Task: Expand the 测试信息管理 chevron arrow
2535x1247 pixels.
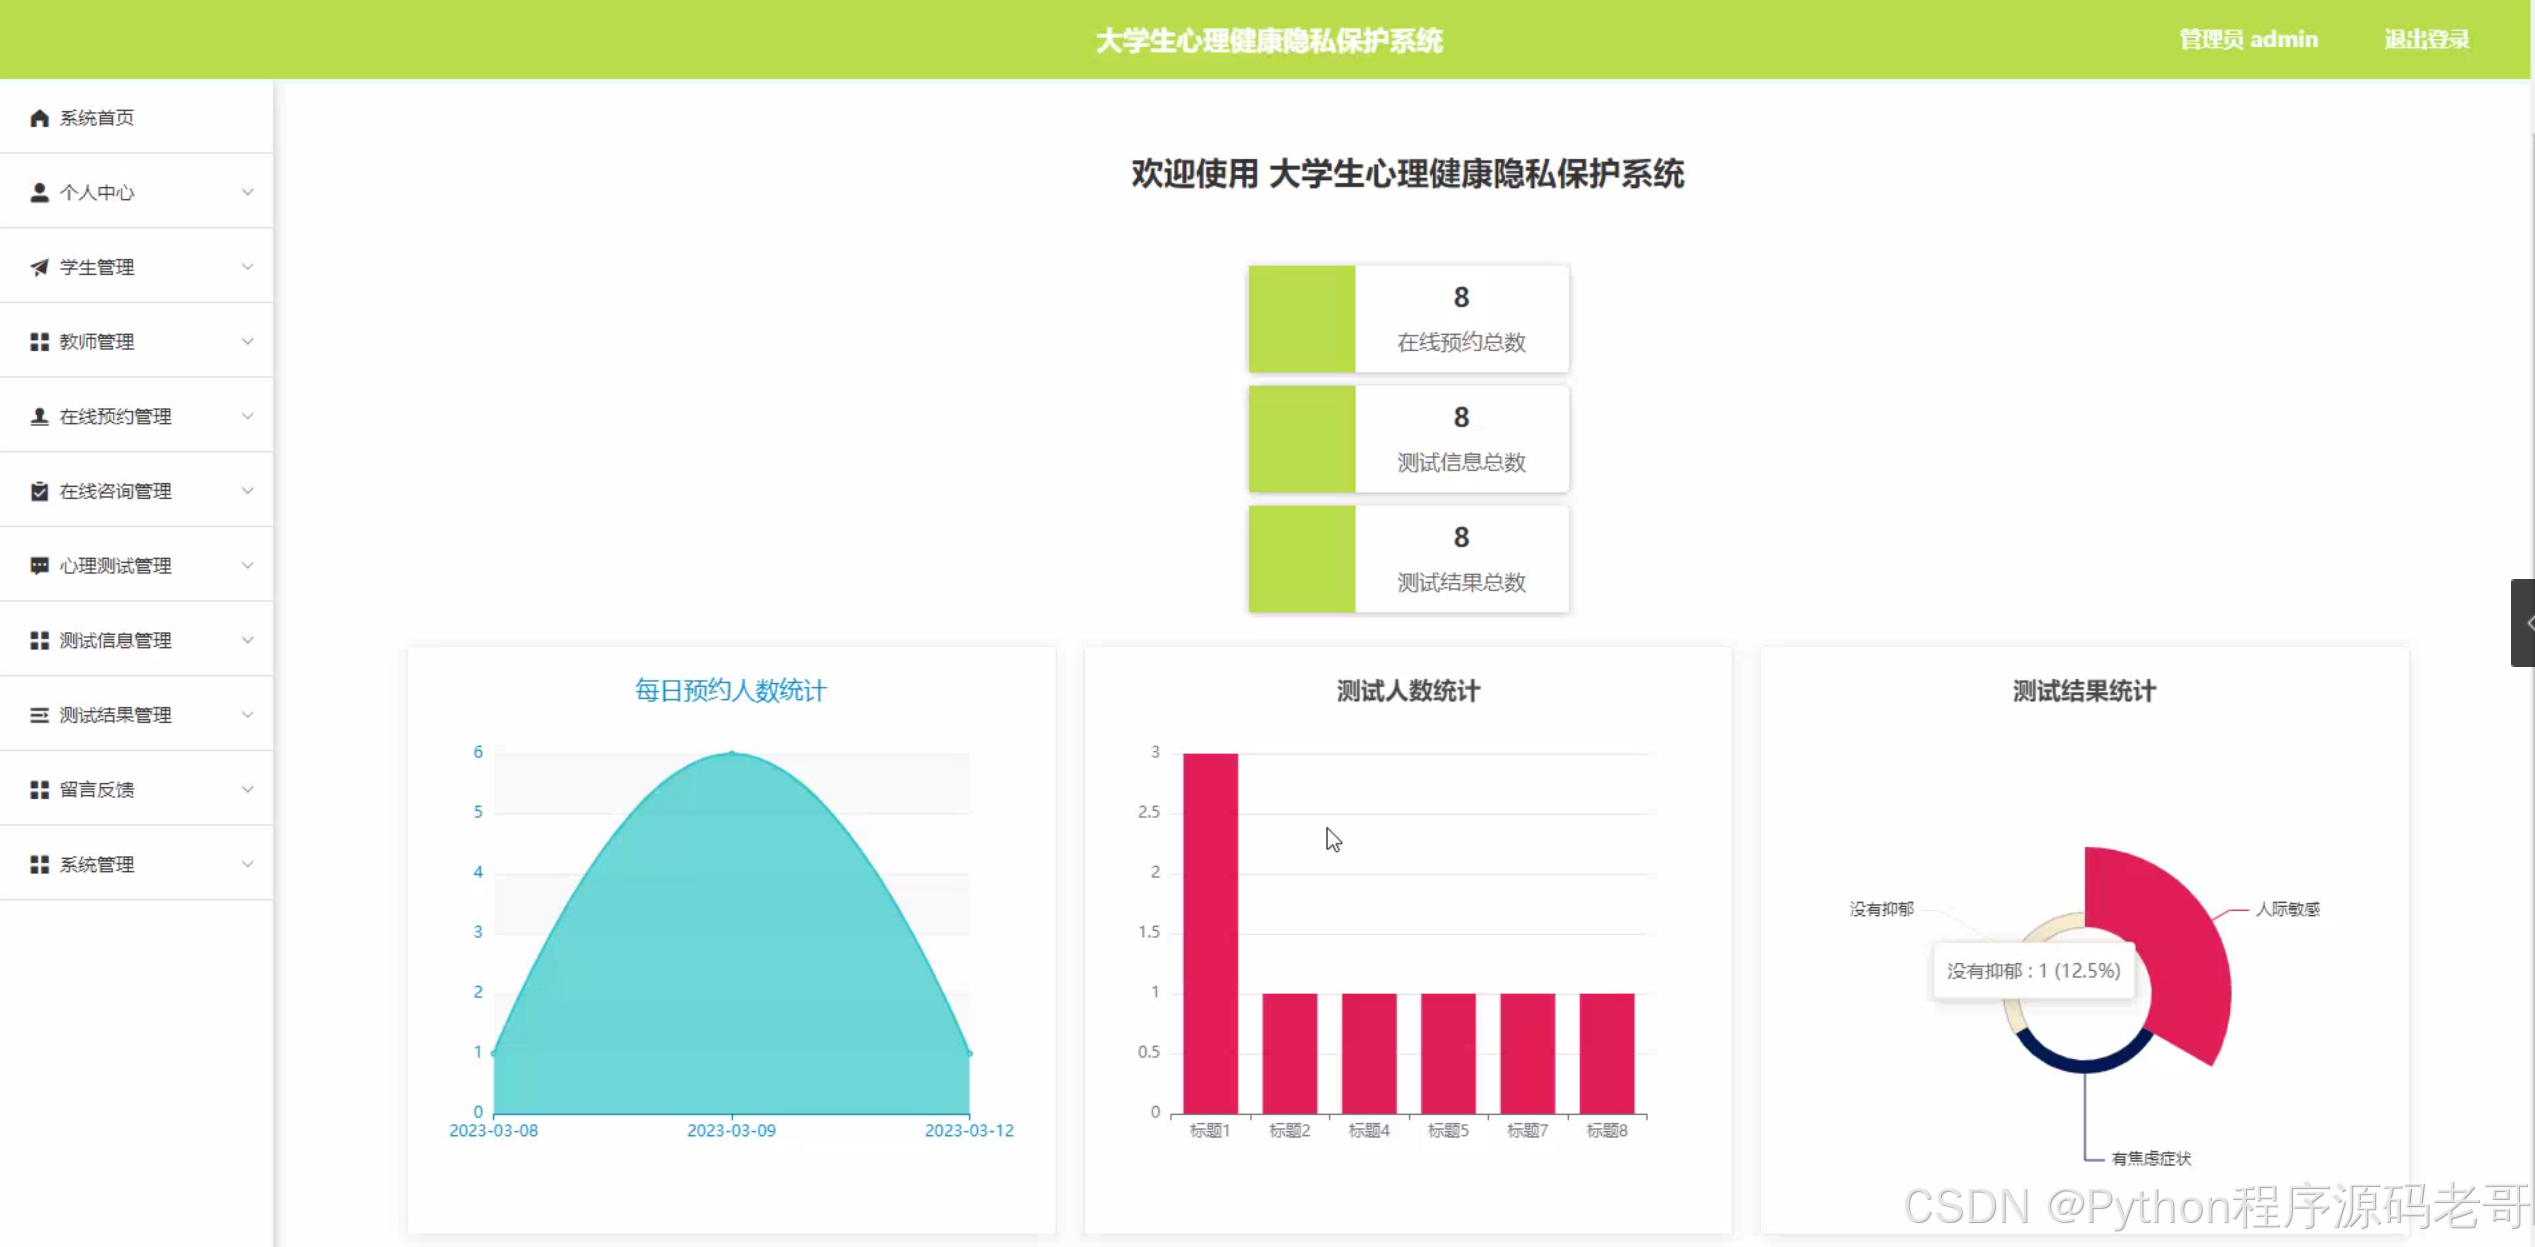Action: (x=247, y=640)
